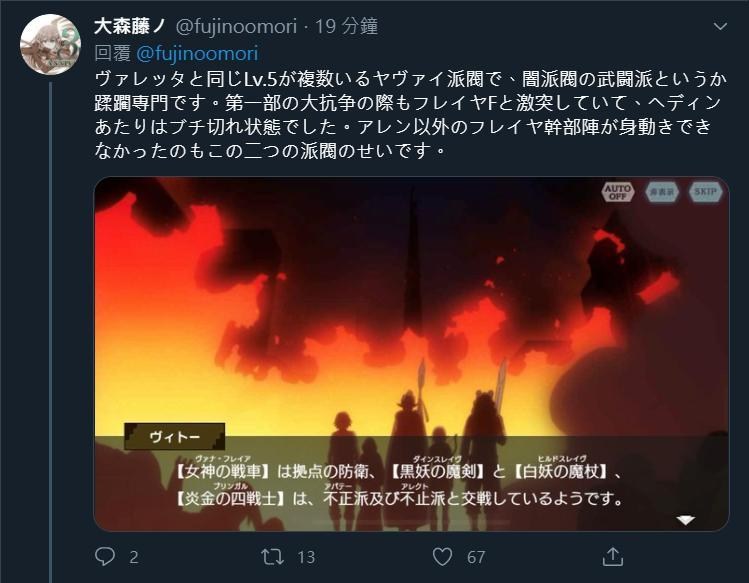Advance dialogue with white down arrow
Image resolution: width=749 pixels, height=583 pixels.
pyautogui.click(x=685, y=520)
